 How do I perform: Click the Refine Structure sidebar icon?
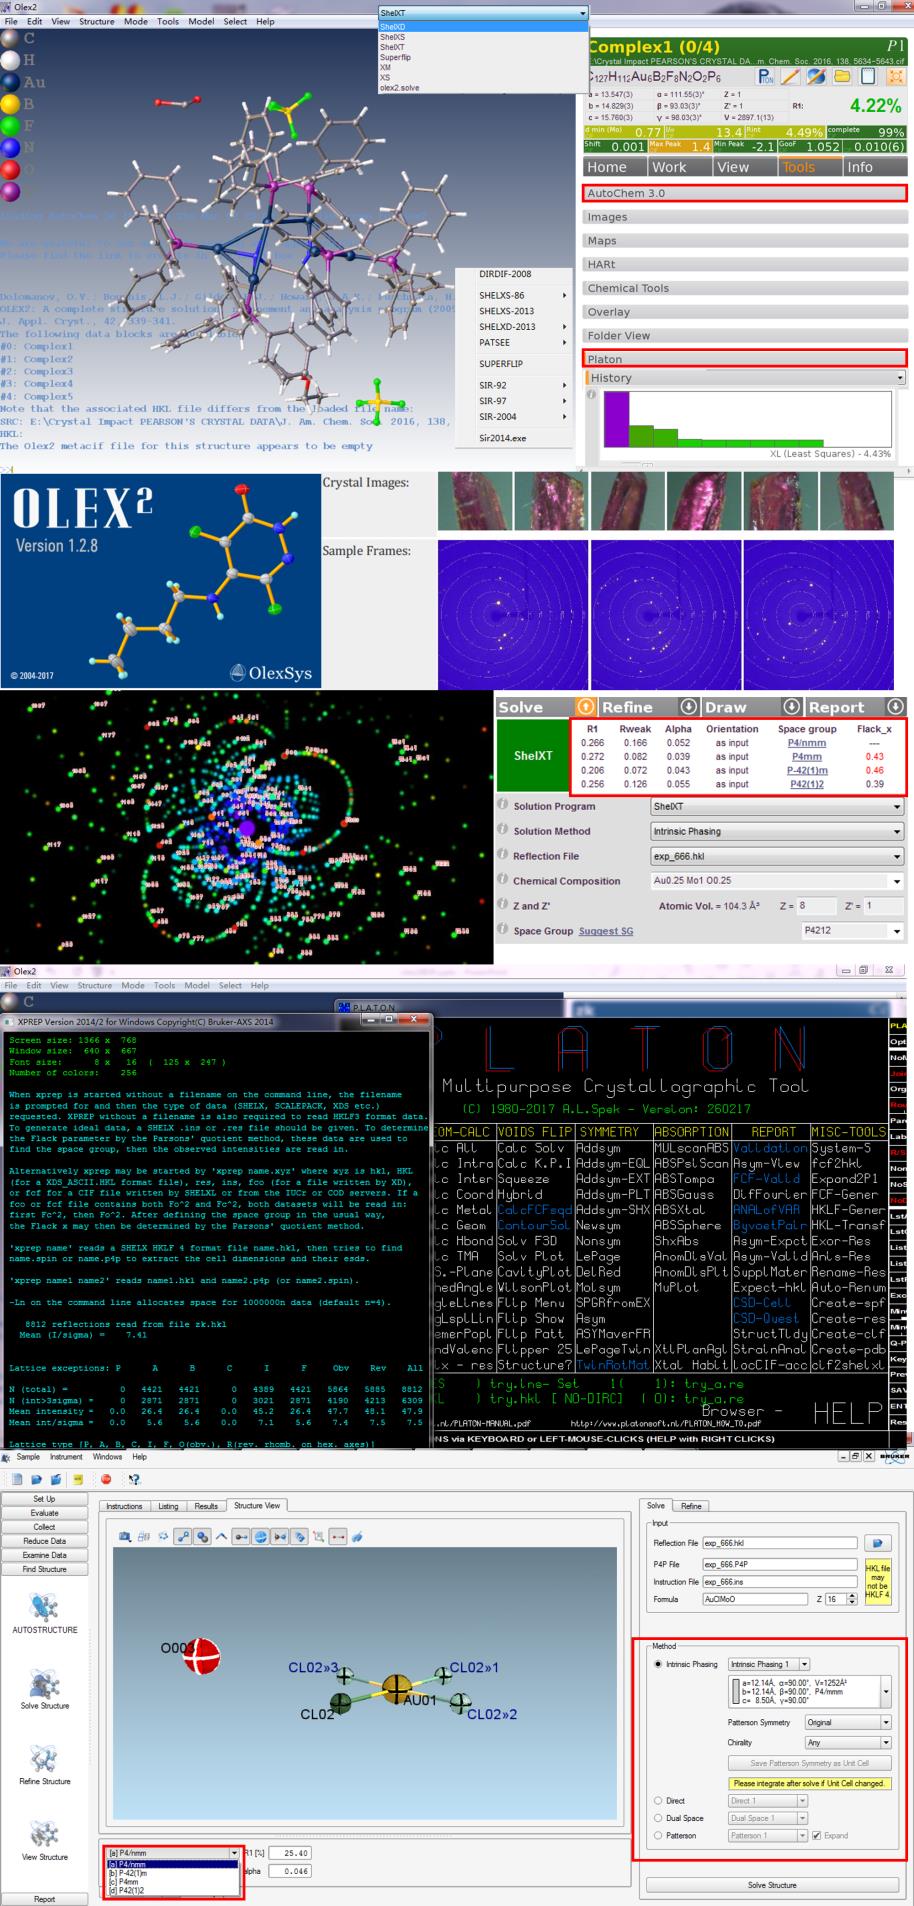(44, 1759)
